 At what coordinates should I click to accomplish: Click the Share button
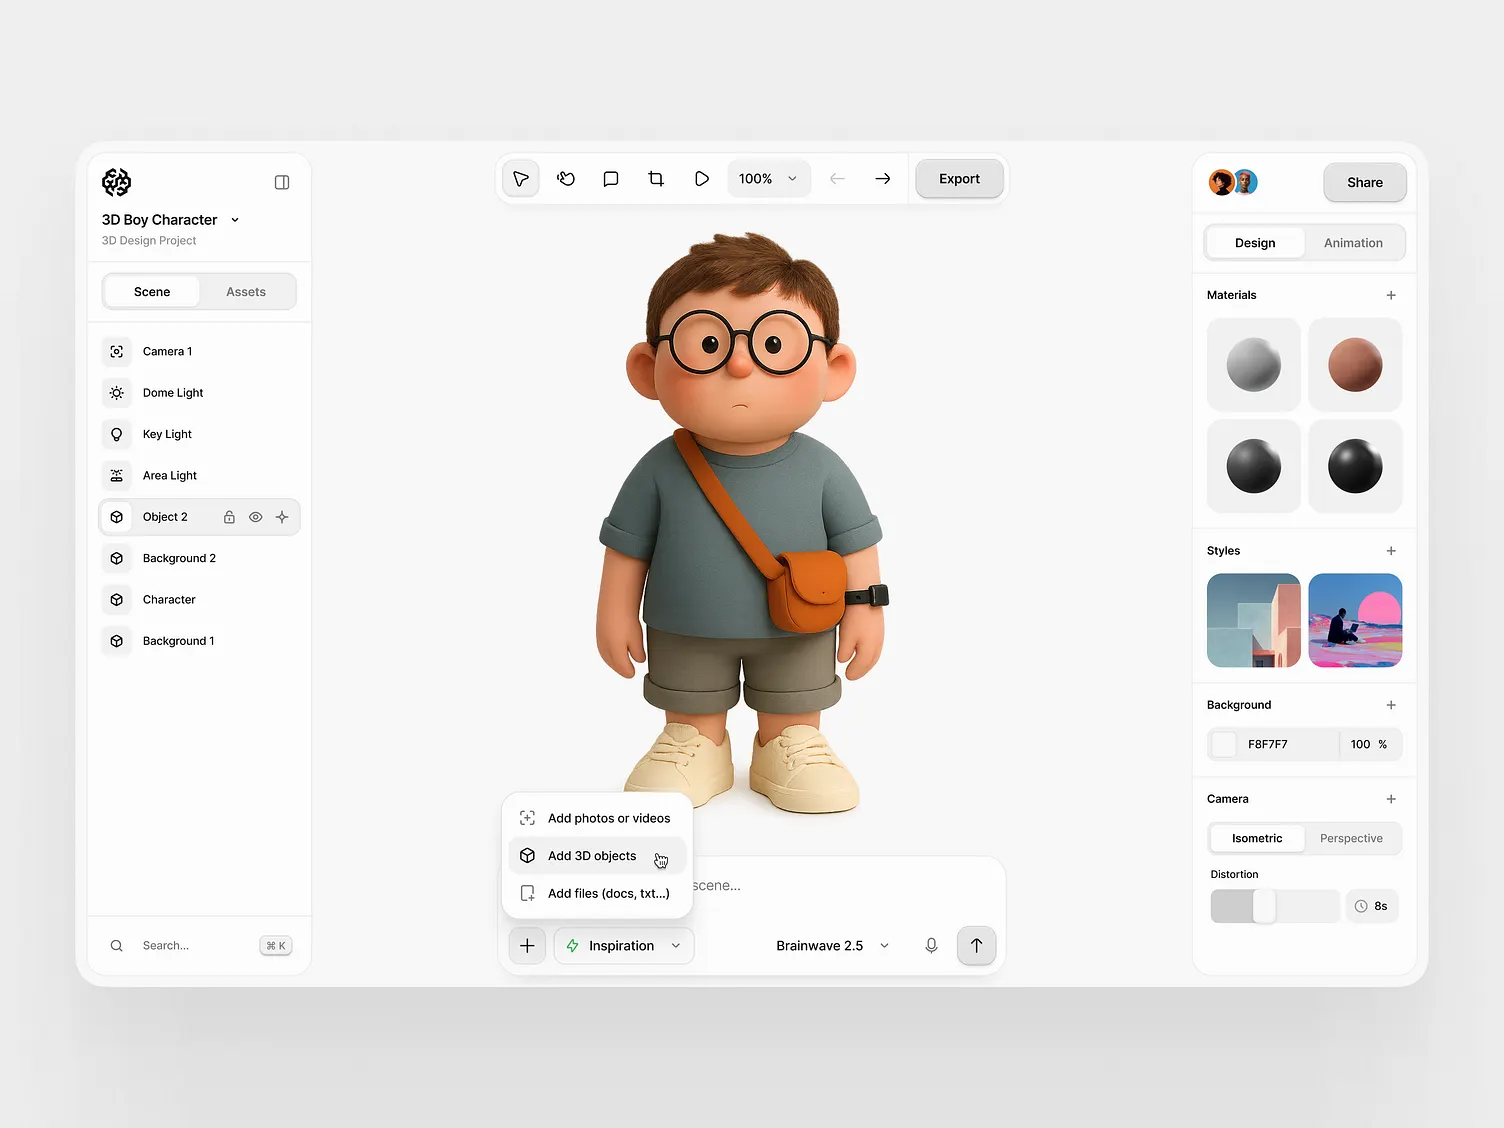tap(1364, 182)
